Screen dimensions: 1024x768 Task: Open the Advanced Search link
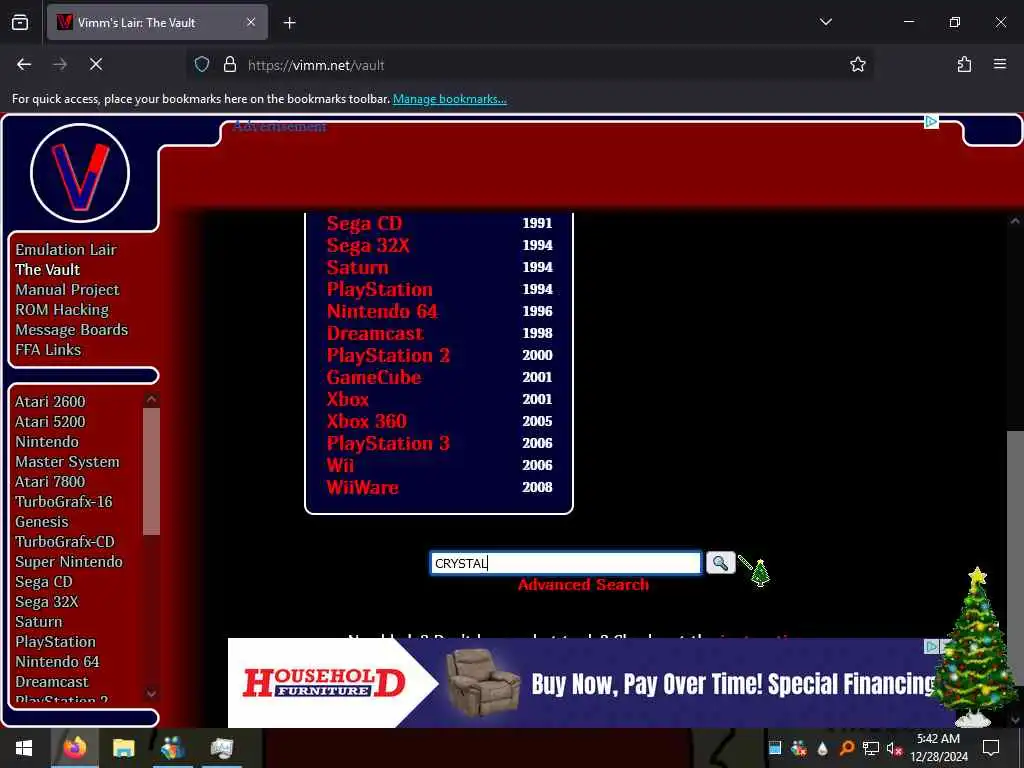click(x=583, y=584)
